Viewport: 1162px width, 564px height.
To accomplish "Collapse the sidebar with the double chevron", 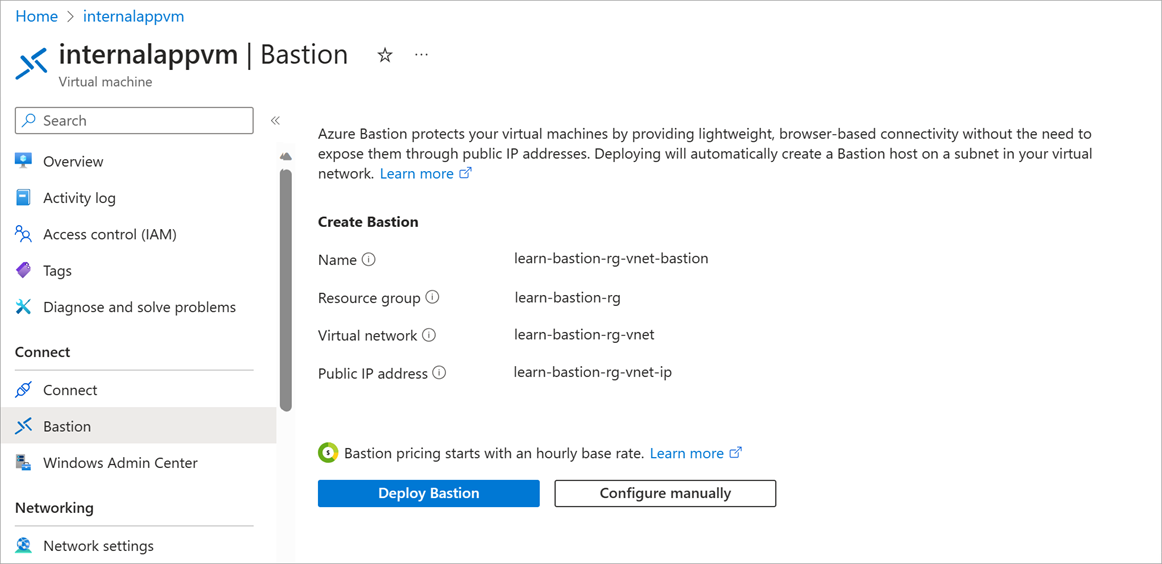I will (x=274, y=120).
